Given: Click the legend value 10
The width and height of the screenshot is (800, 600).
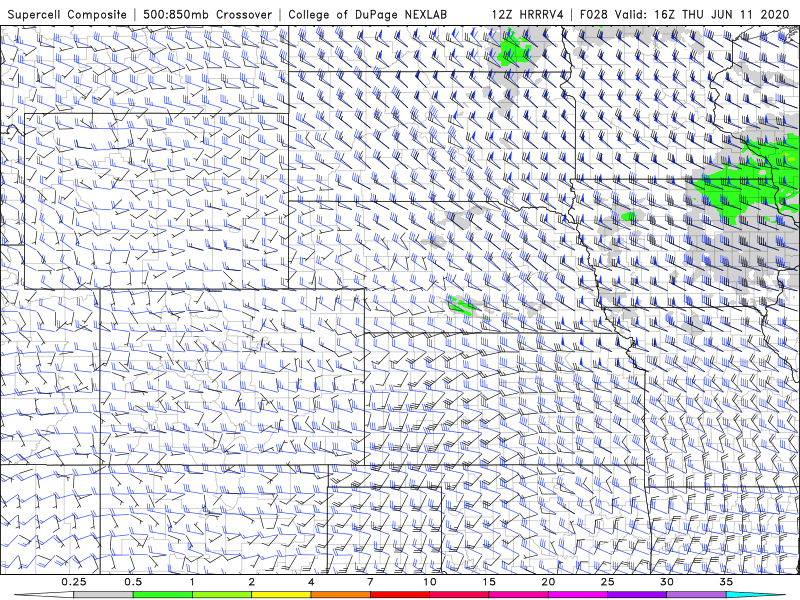Looking at the screenshot, I should point(430,582).
